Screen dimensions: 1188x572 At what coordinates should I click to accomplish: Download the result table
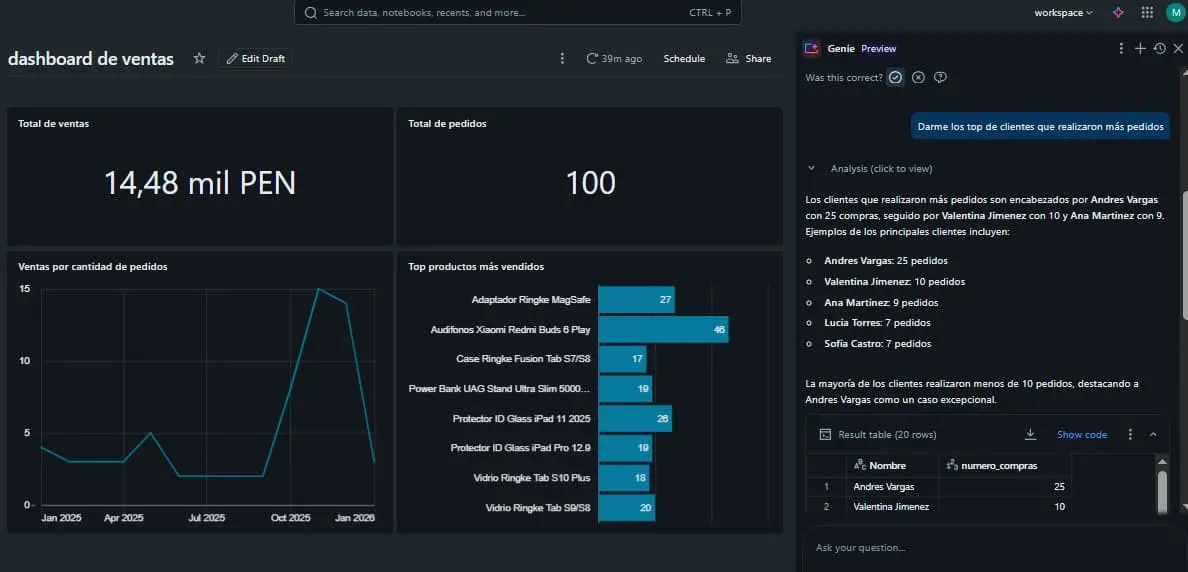tap(1030, 434)
